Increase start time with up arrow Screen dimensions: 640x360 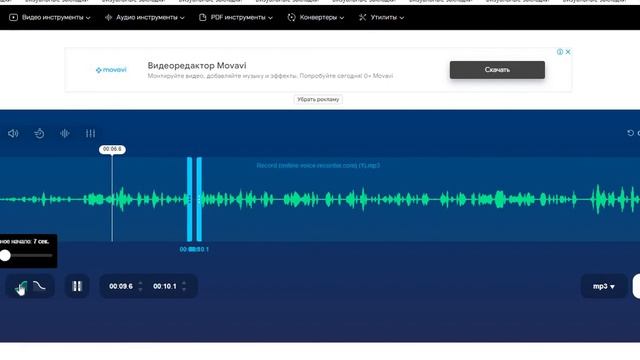[x=140, y=283]
